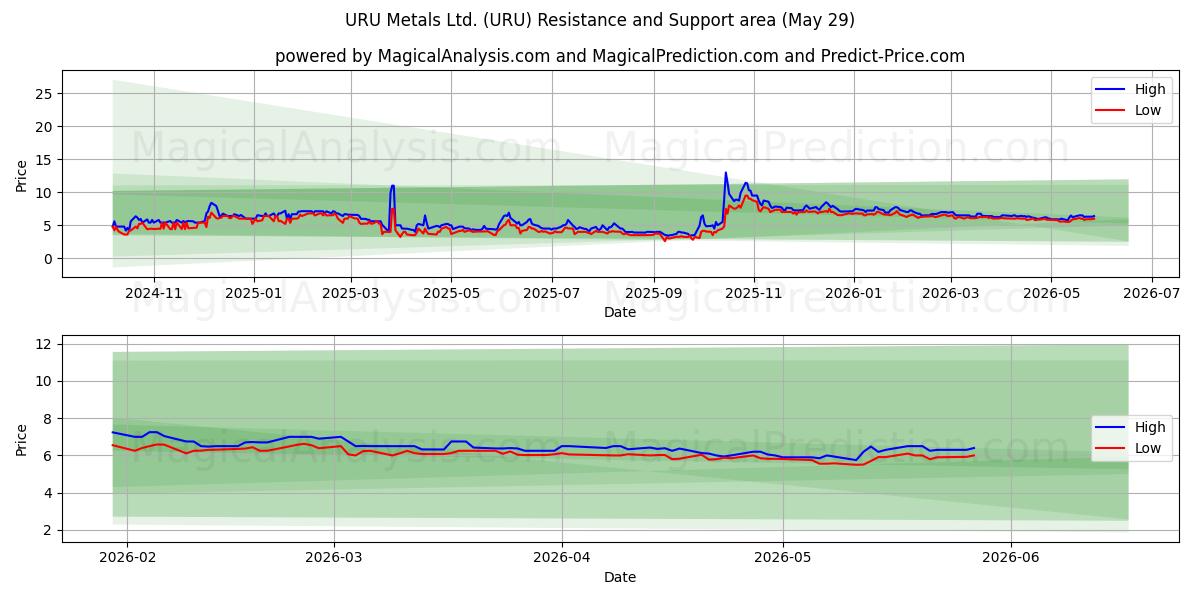Image resolution: width=1200 pixels, height=600 pixels.
Task: Click the '15' price tick on top chart
Action: (x=46, y=160)
